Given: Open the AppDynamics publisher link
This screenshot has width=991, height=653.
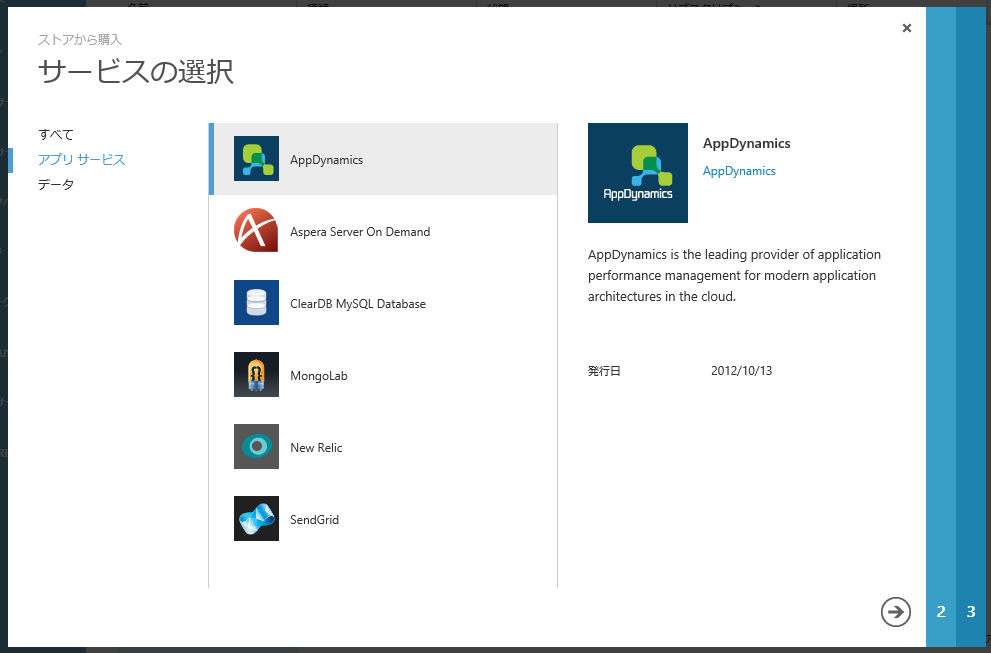Looking at the screenshot, I should (739, 171).
